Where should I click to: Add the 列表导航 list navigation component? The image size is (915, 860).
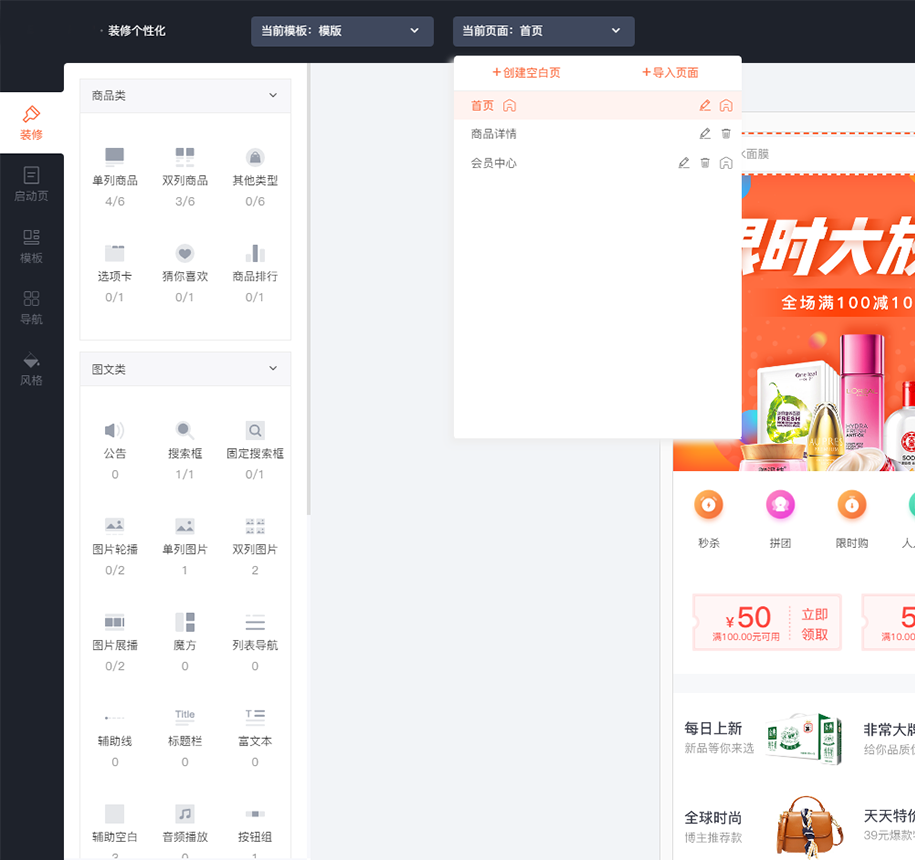(255, 642)
